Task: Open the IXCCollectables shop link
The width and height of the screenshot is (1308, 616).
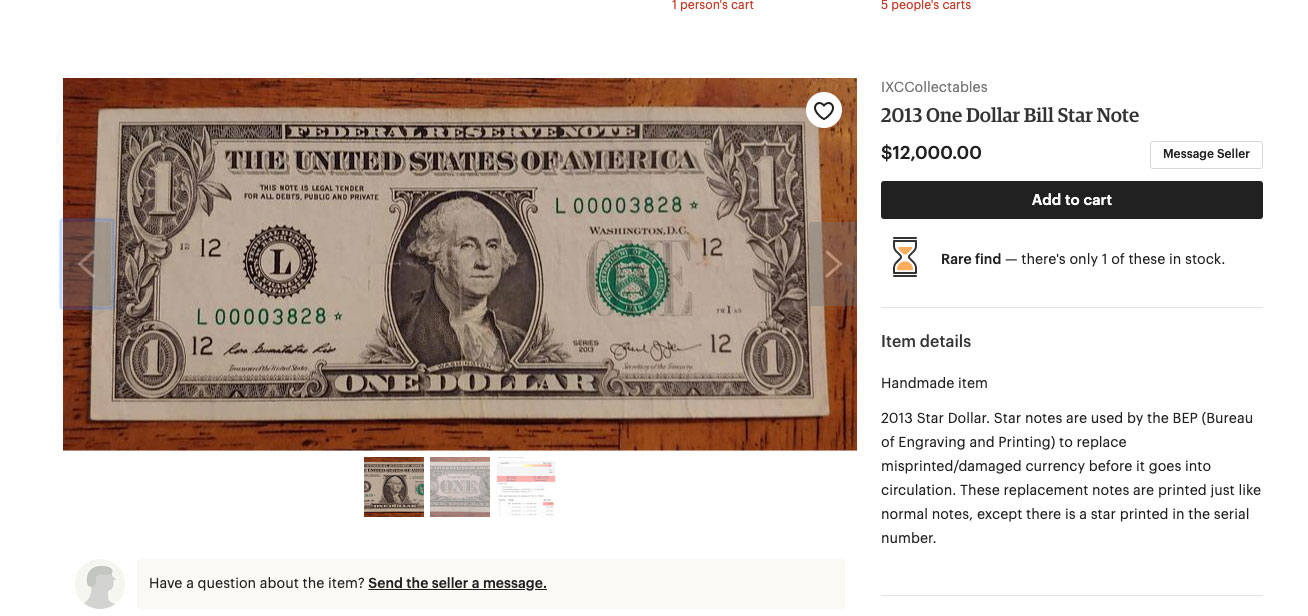Action: (934, 87)
